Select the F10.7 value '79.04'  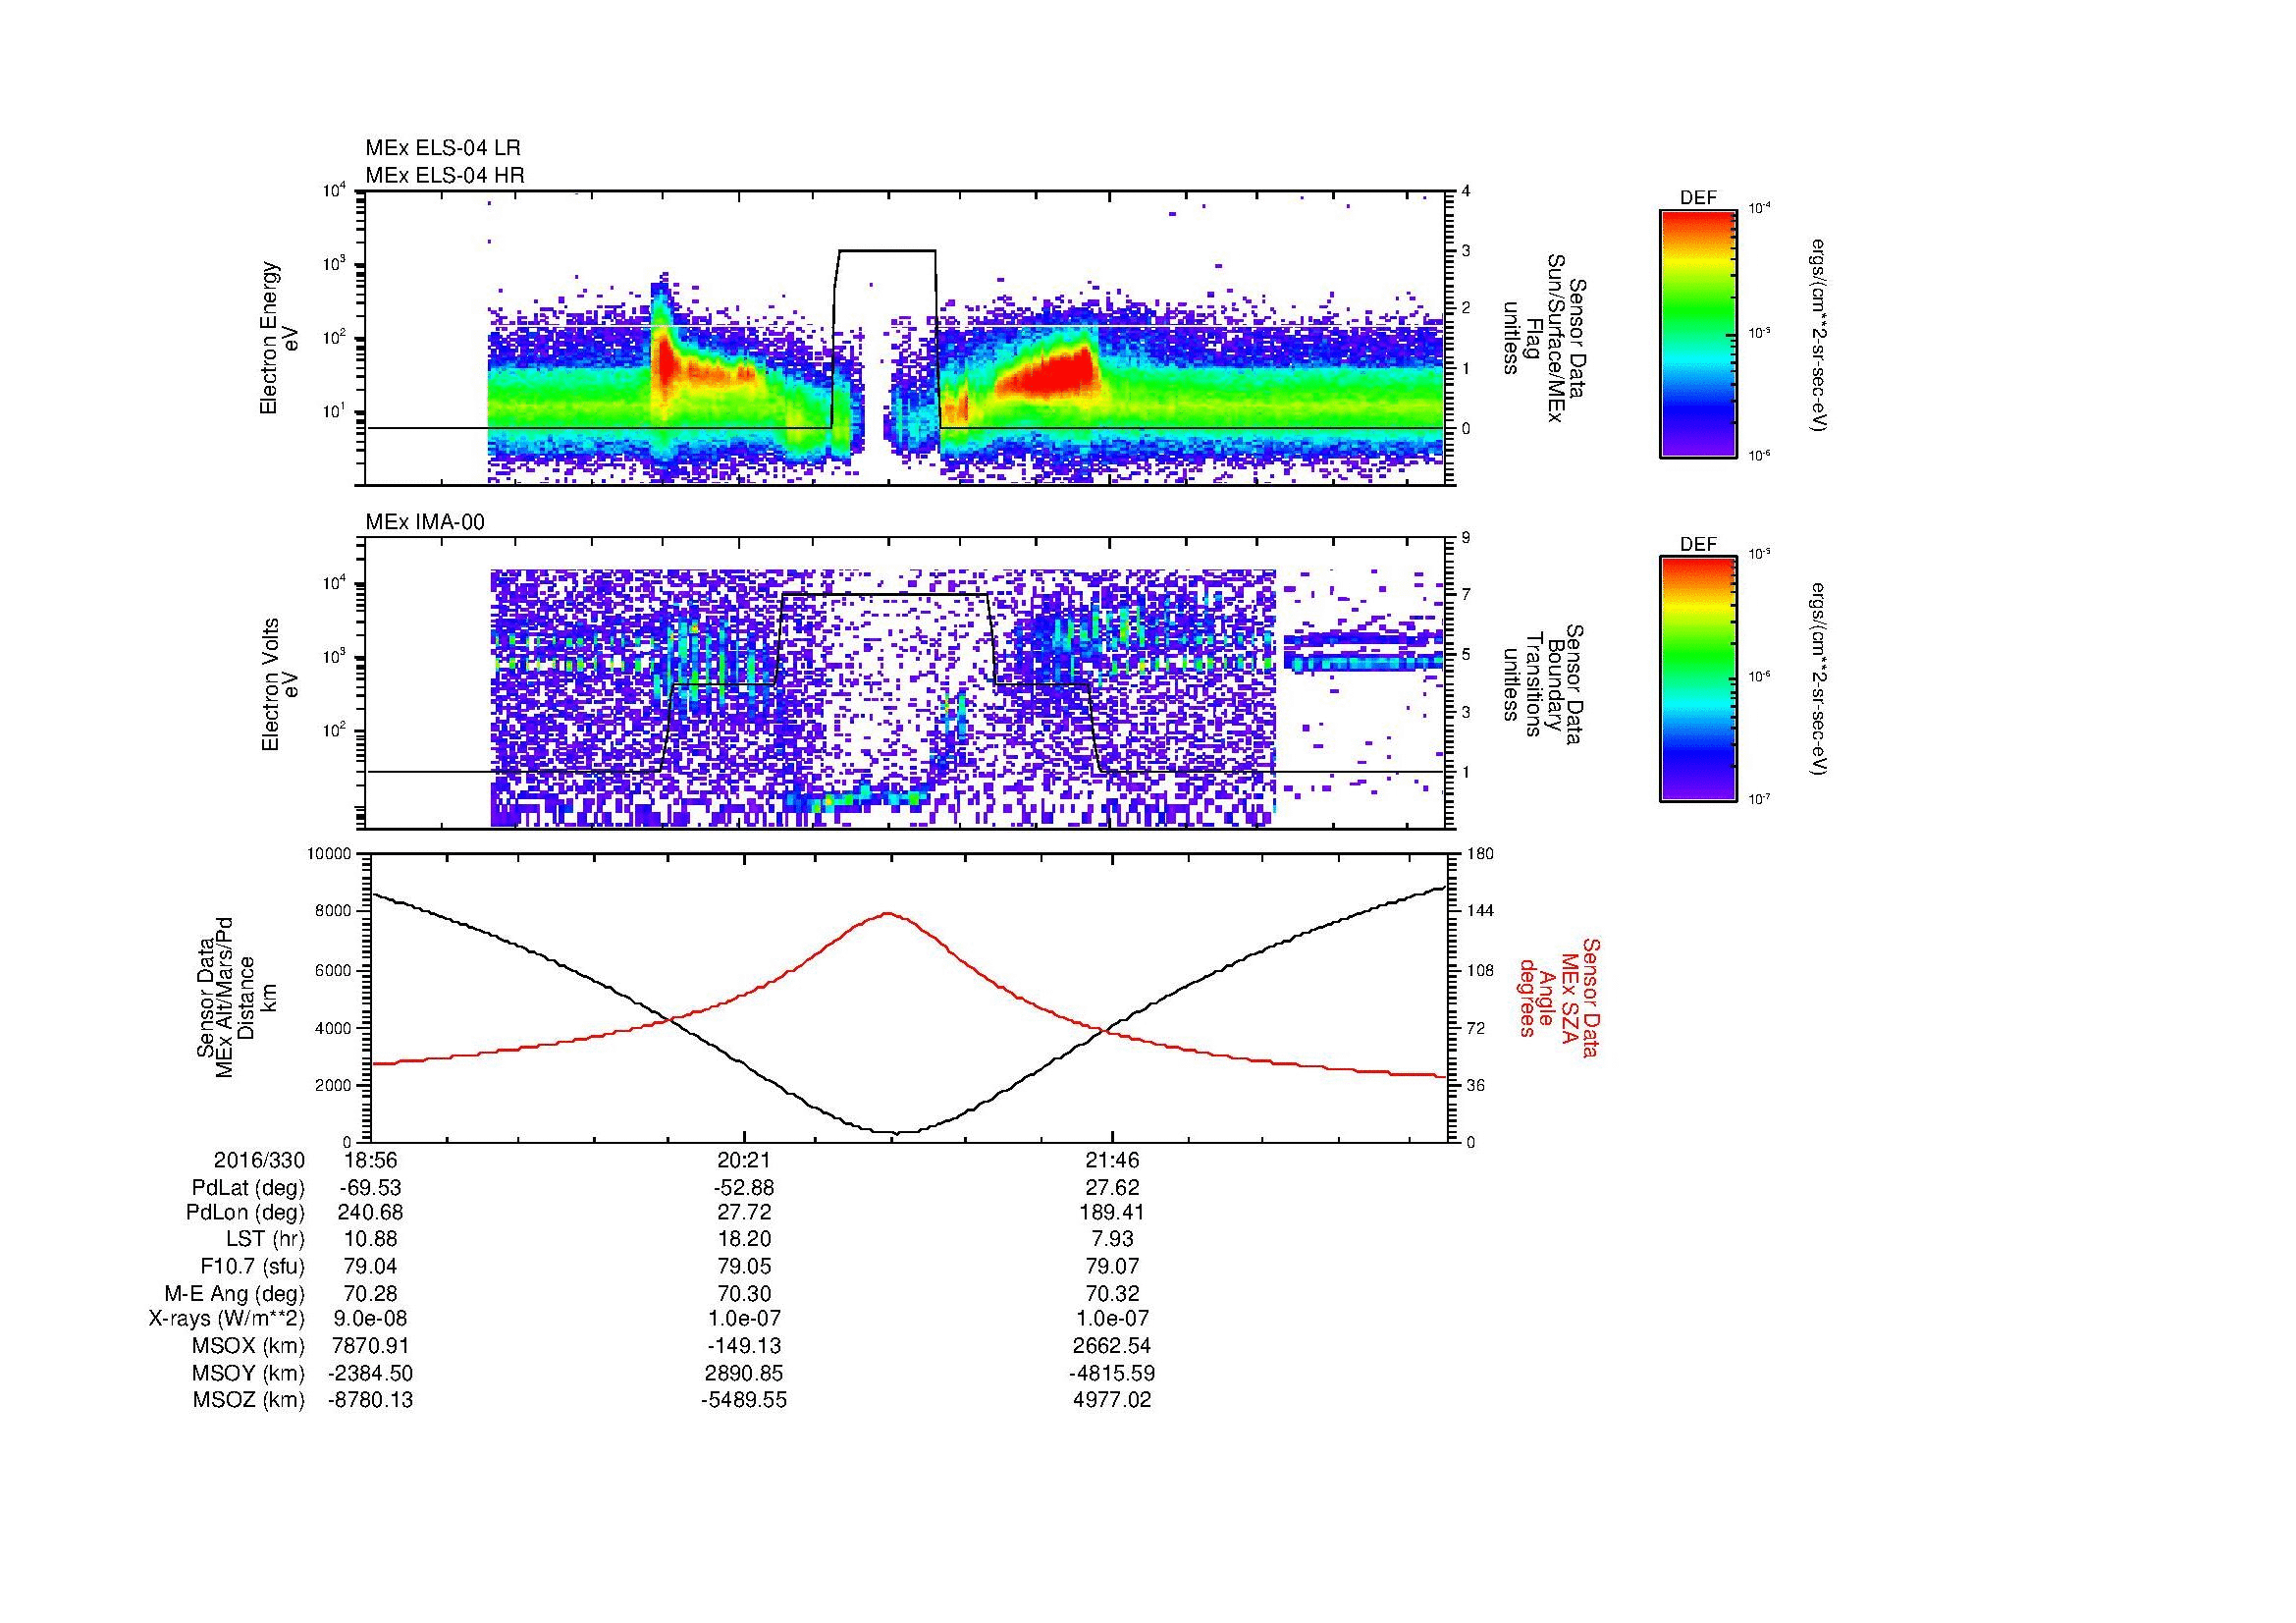click(x=370, y=1267)
